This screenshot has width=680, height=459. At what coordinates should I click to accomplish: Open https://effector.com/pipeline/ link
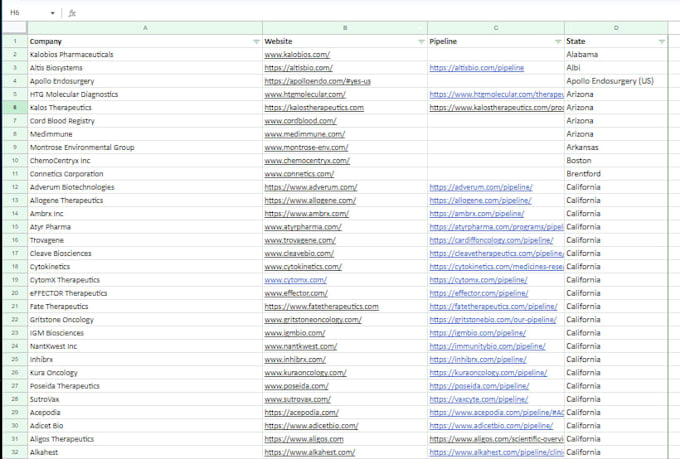tap(479, 293)
